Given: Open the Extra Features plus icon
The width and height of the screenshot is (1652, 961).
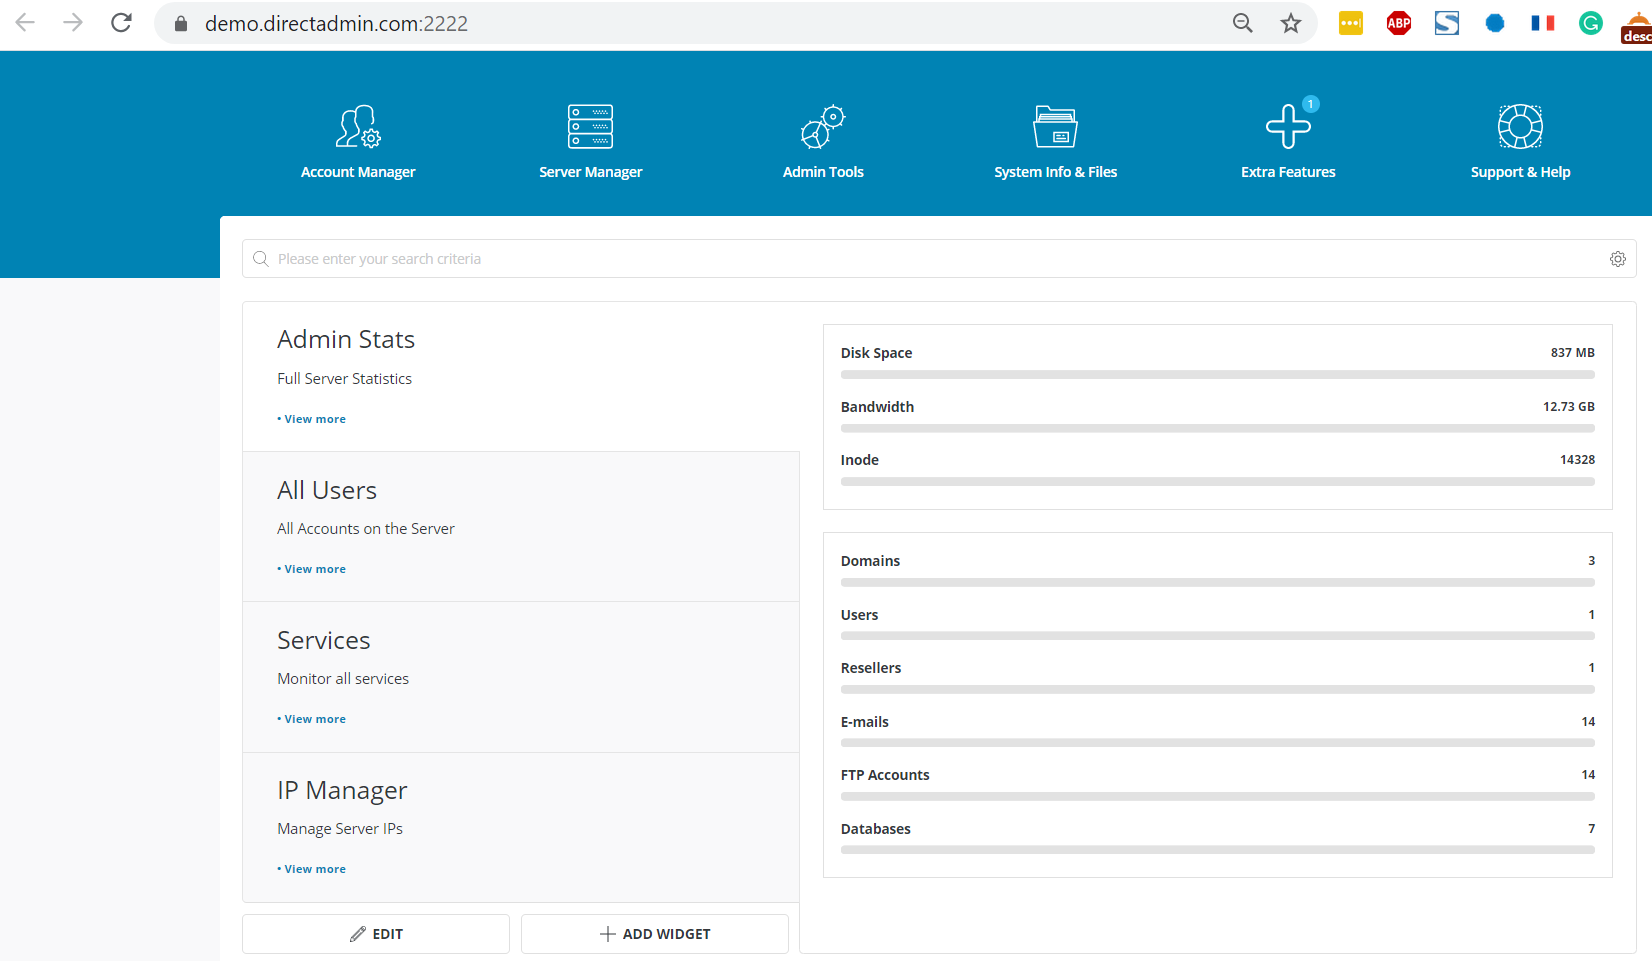Looking at the screenshot, I should pyautogui.click(x=1288, y=126).
